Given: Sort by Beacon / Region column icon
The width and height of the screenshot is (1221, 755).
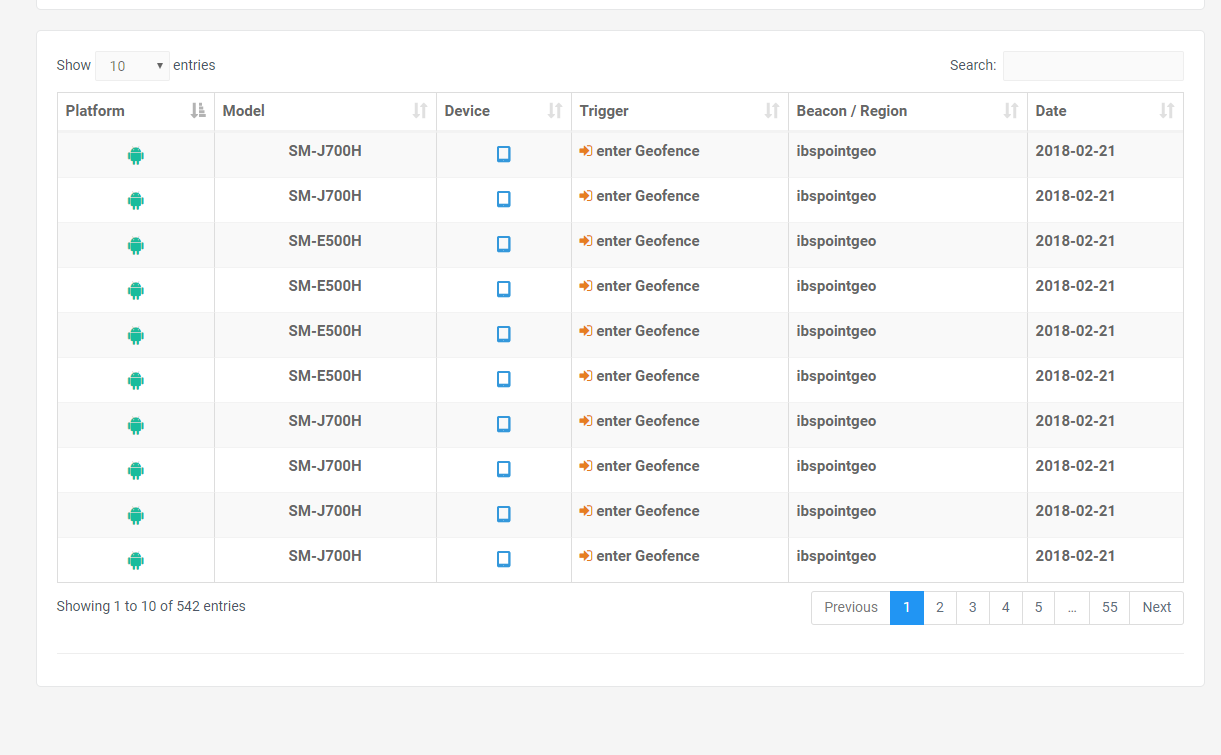Looking at the screenshot, I should 1011,111.
